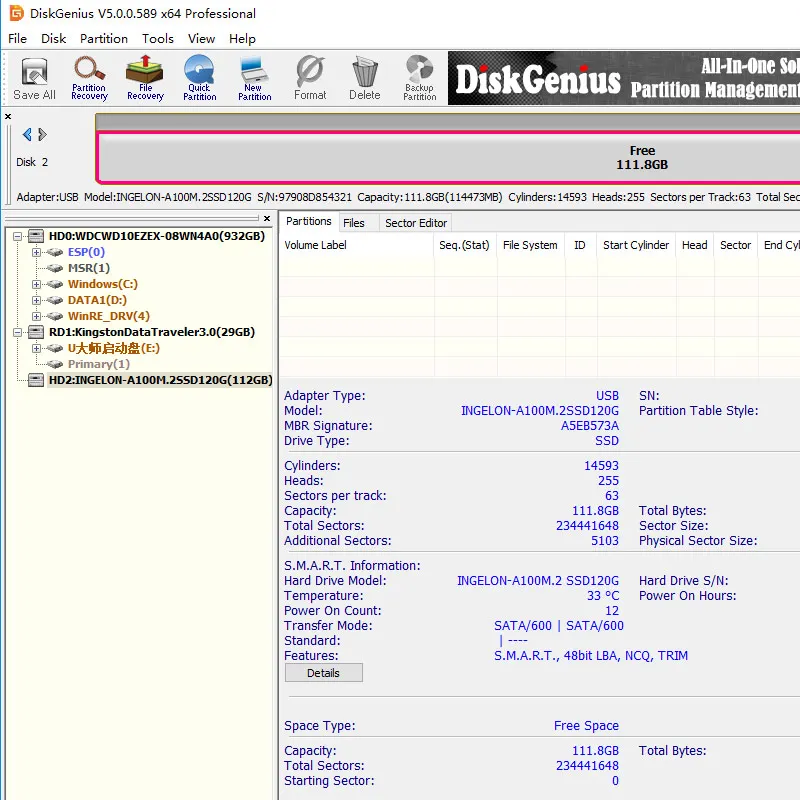Click the Delete toolbar icon

pyautogui.click(x=365, y=78)
